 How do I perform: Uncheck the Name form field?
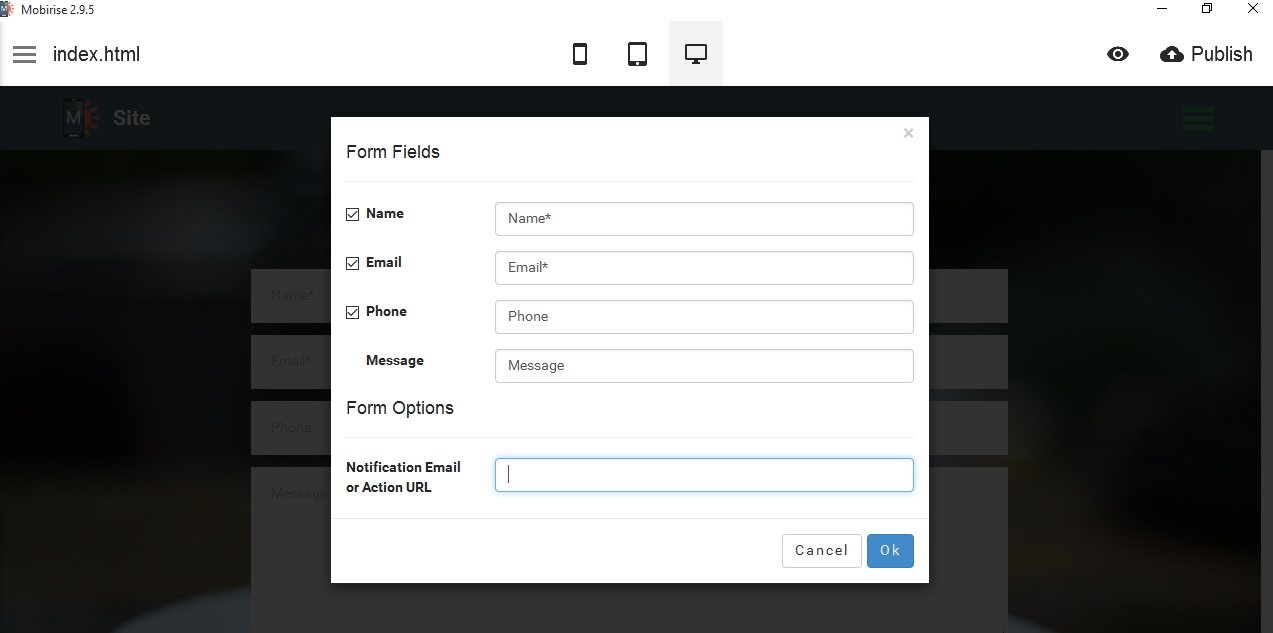(352, 213)
